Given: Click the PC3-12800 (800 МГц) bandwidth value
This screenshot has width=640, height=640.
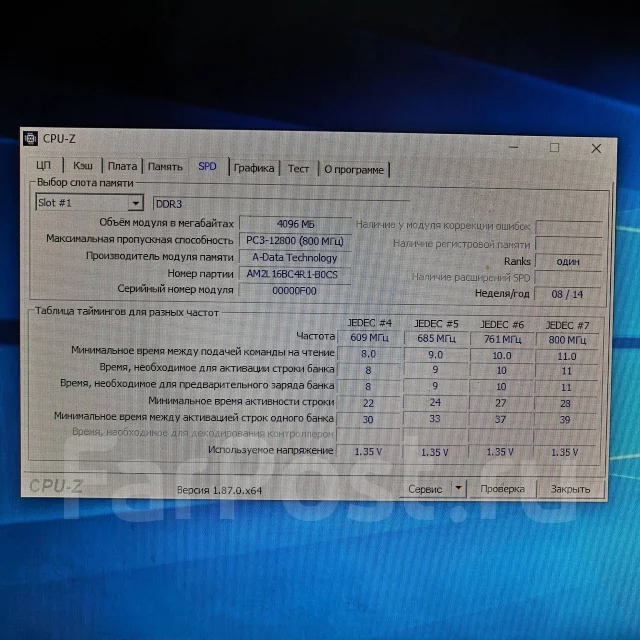Looking at the screenshot, I should pos(295,241).
